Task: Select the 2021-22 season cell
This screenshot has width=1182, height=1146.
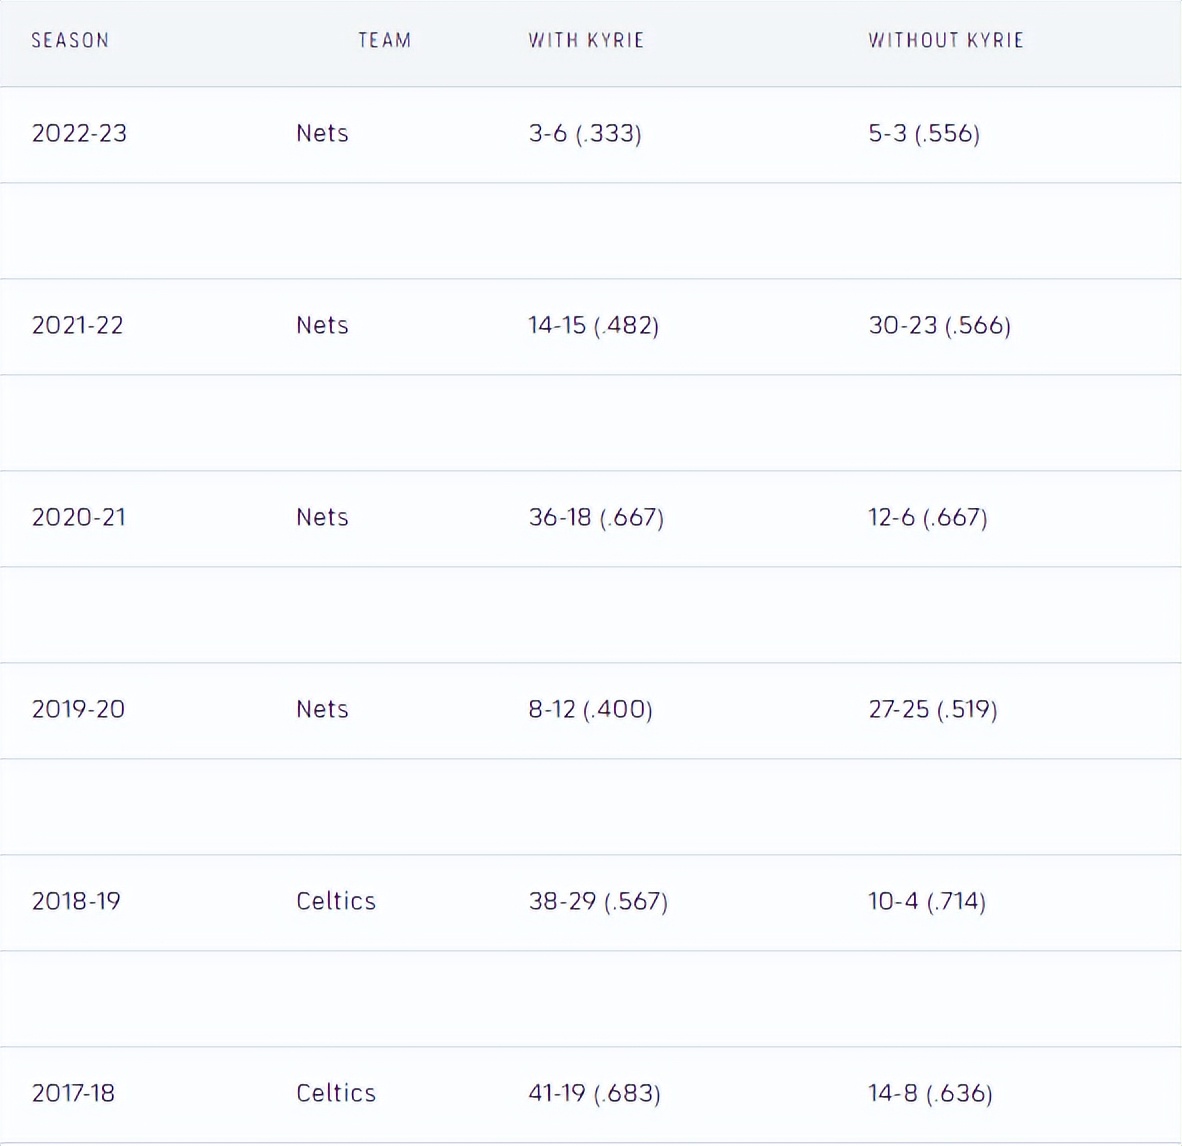Action: pos(77,325)
